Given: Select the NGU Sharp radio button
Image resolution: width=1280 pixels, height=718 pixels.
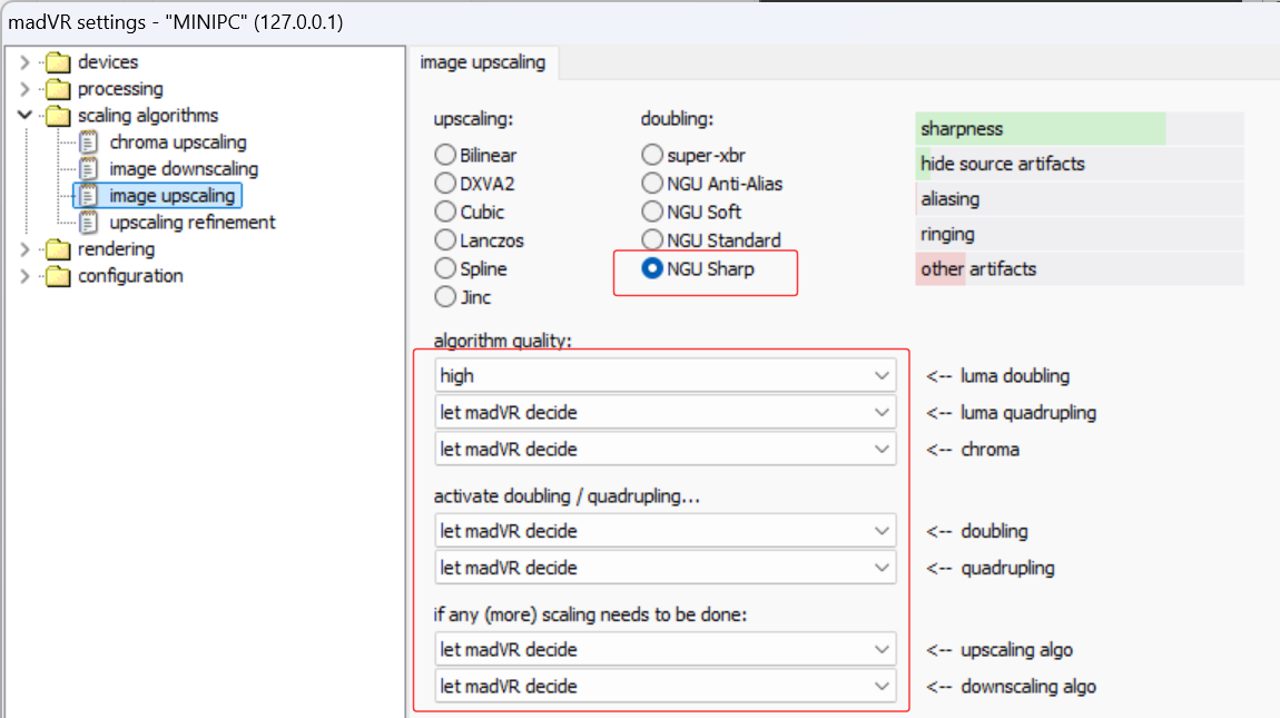Looking at the screenshot, I should click(x=652, y=268).
